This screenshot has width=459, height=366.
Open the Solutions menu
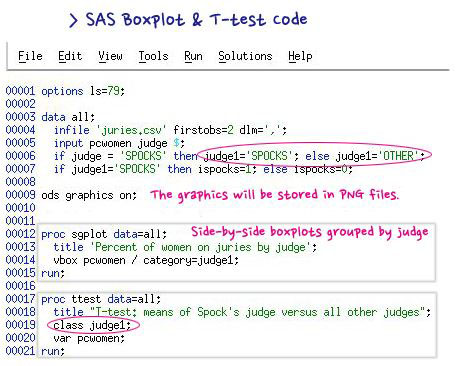tap(245, 56)
